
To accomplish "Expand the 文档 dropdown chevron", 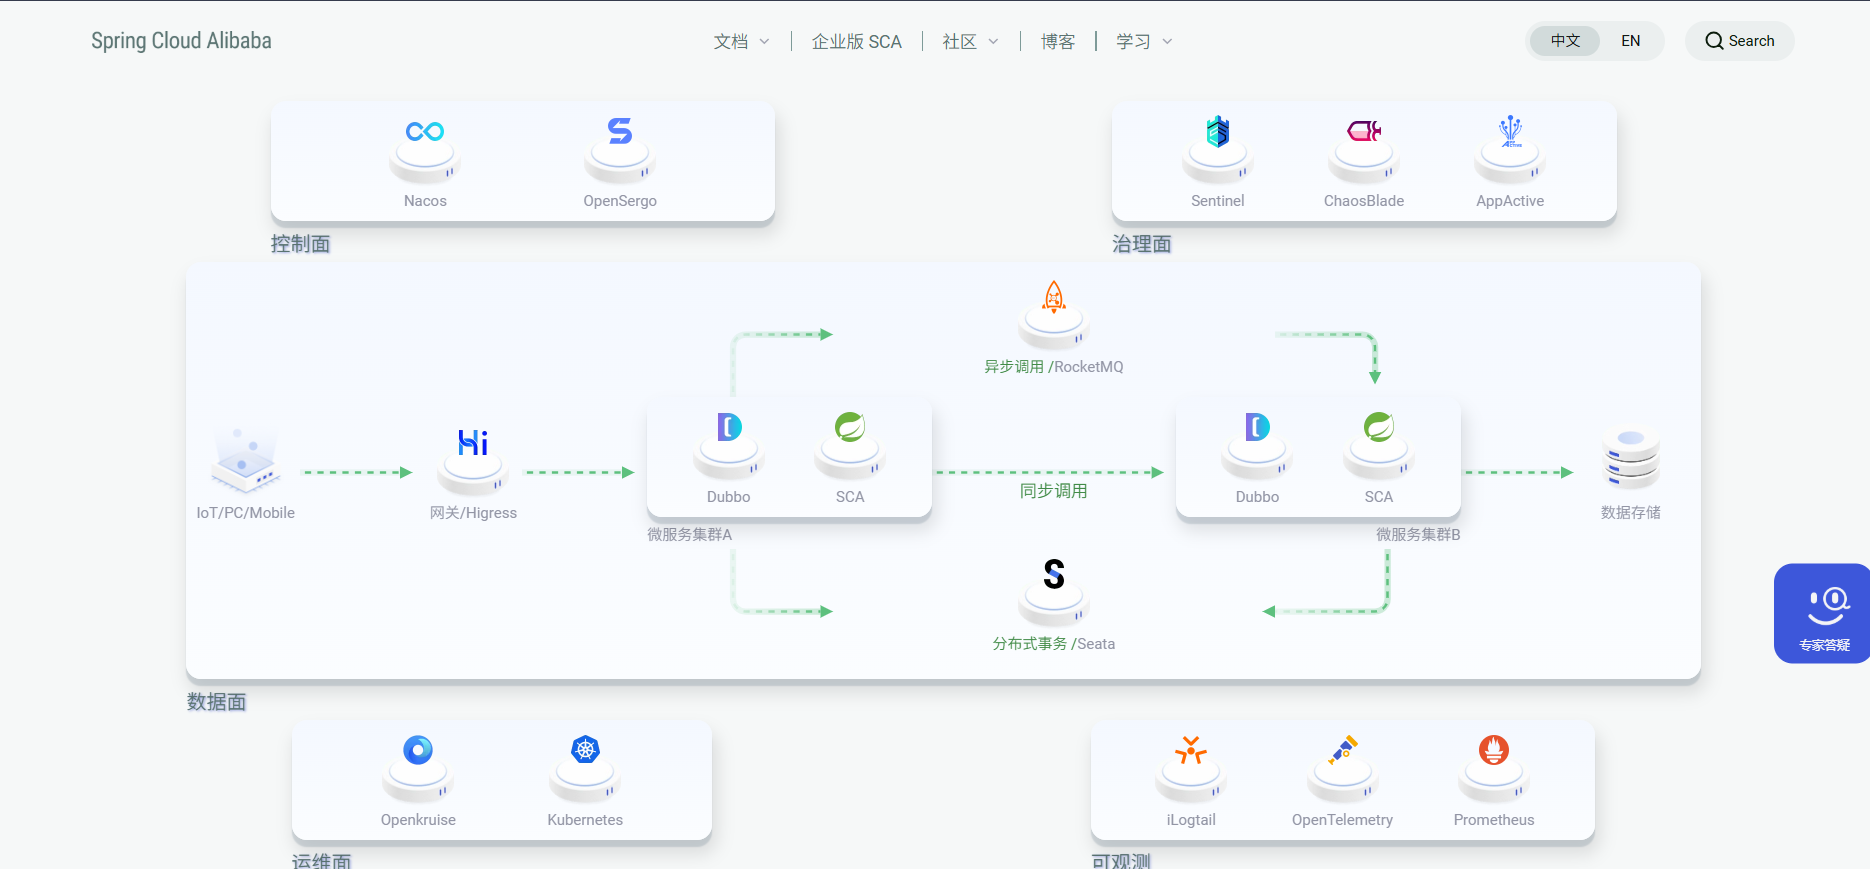I will point(765,42).
